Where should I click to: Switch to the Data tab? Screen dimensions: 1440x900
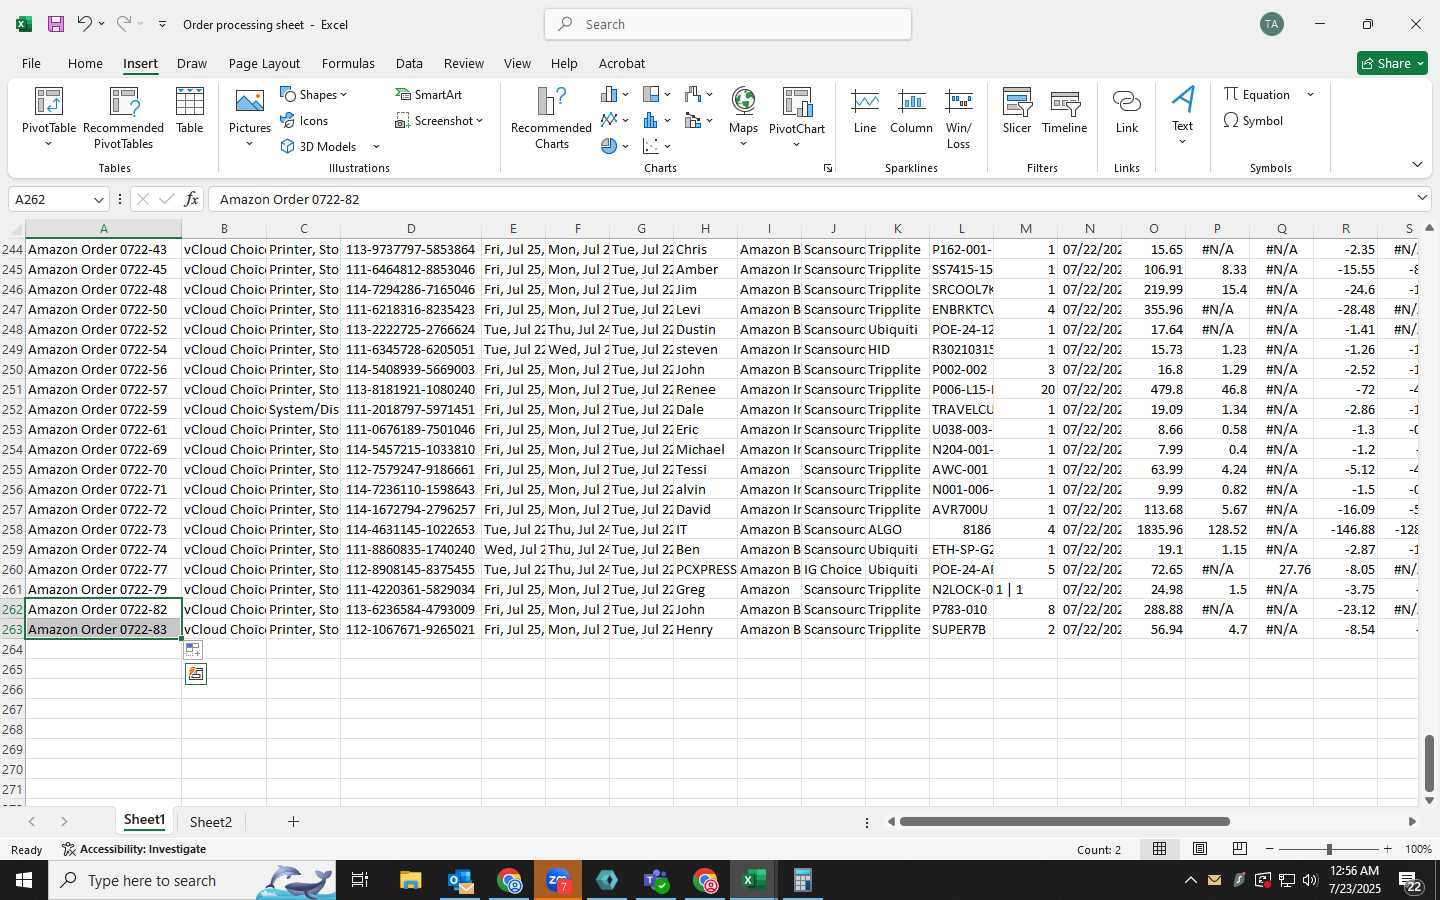tap(409, 63)
